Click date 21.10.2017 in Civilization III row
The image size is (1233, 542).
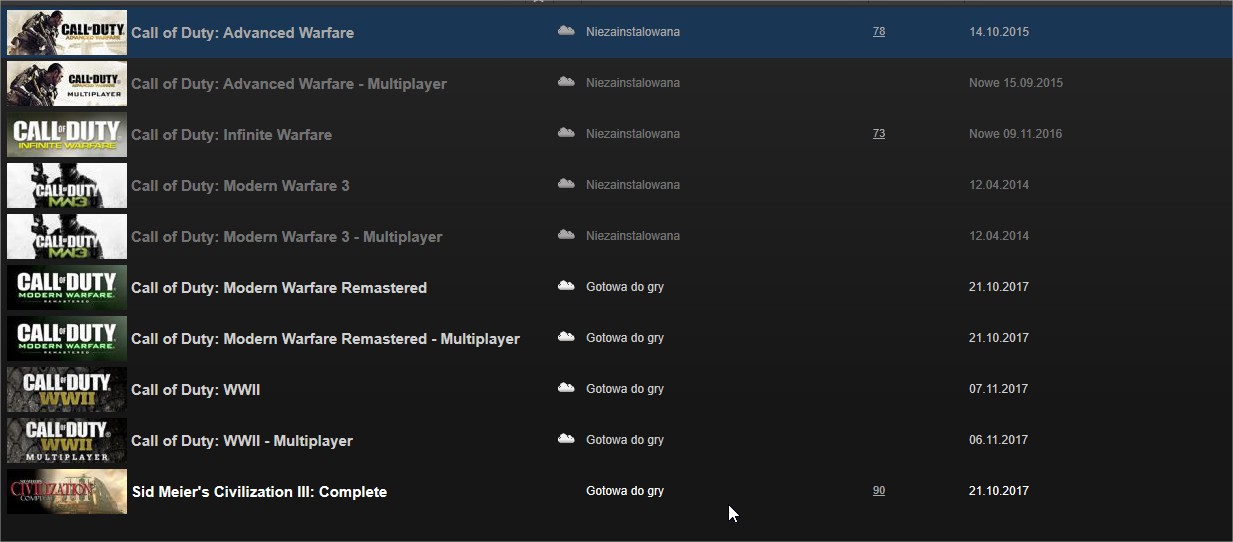click(999, 491)
